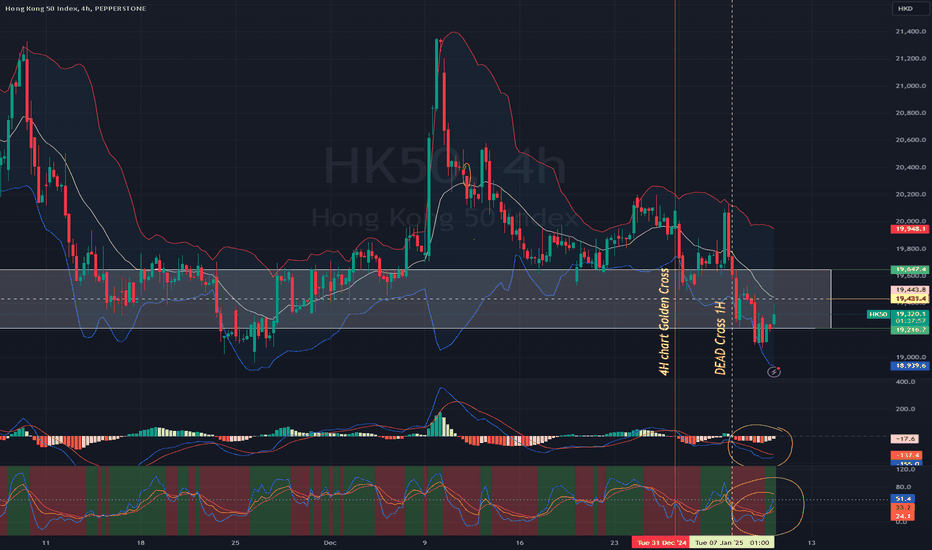Screen dimensions: 932x550
Task: Click the 20,800.0 price axis label
Action: [910, 113]
